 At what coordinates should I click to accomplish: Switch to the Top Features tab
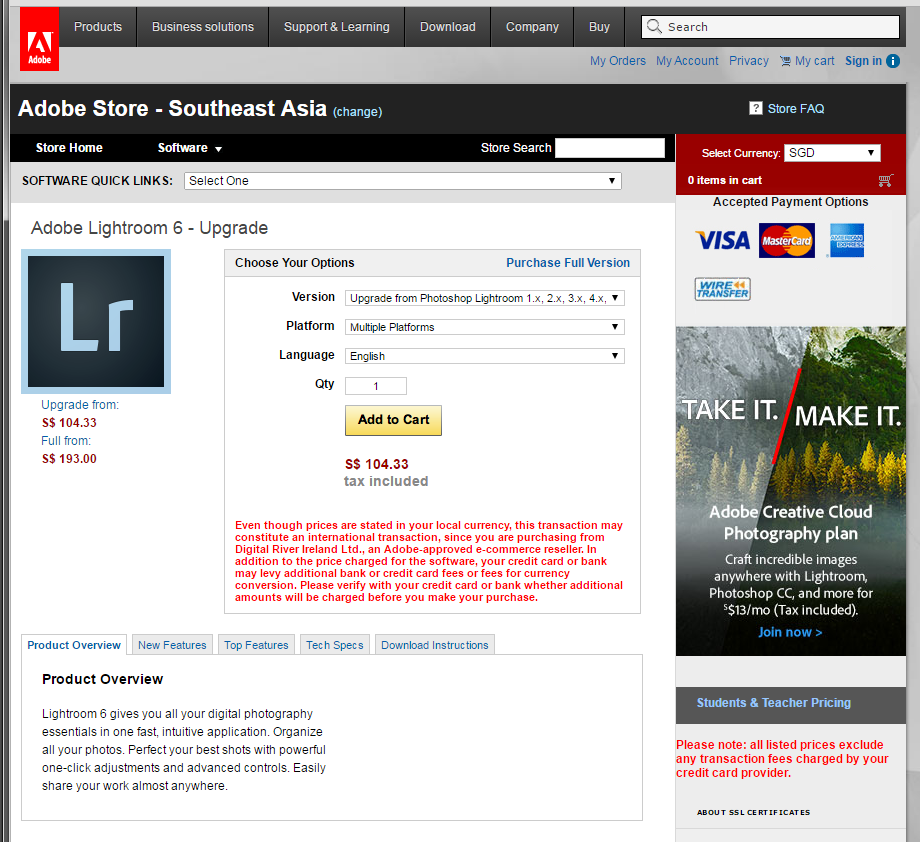(x=256, y=645)
